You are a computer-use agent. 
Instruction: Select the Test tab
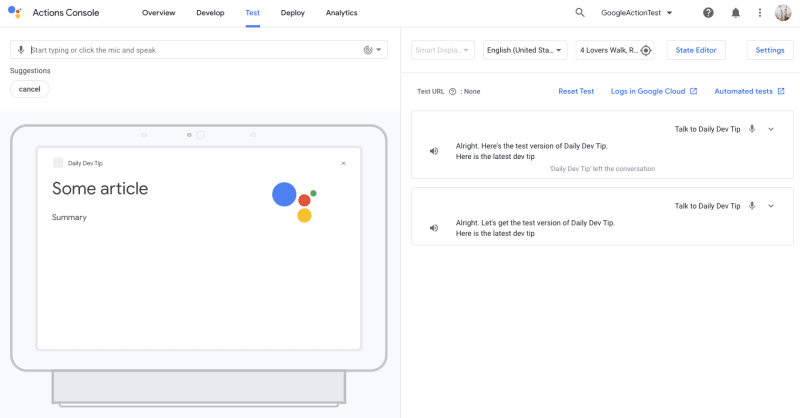(253, 13)
